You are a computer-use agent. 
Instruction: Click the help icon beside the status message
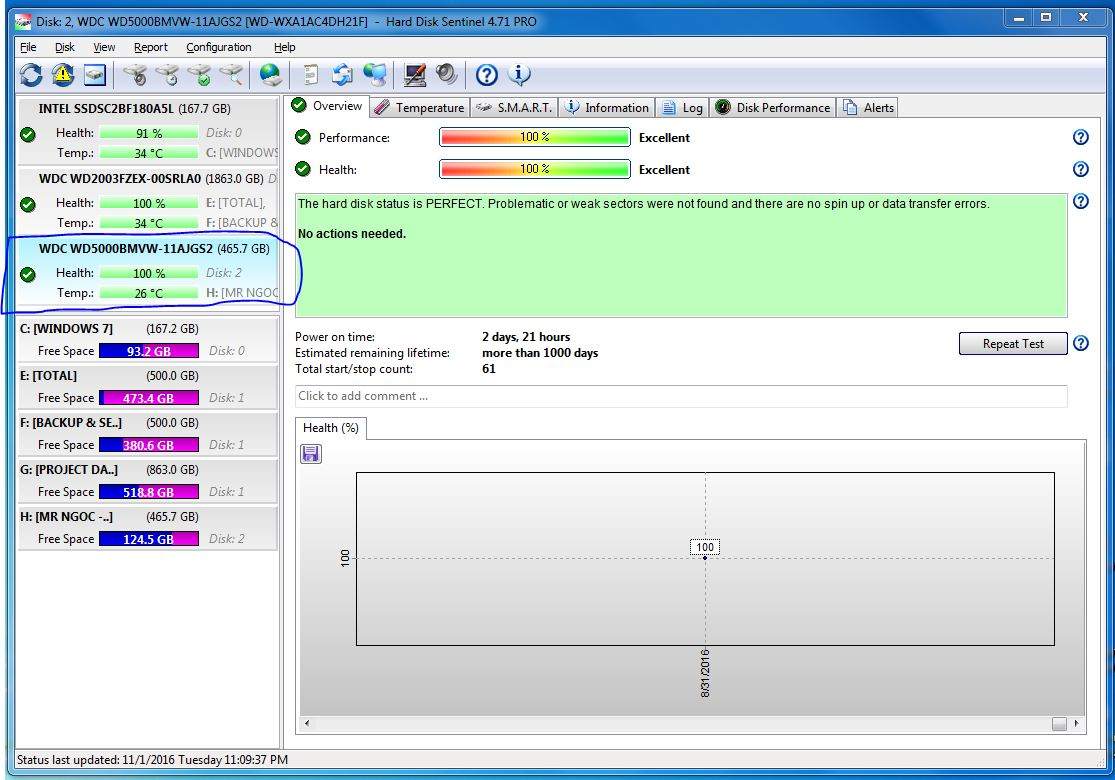pos(1080,201)
